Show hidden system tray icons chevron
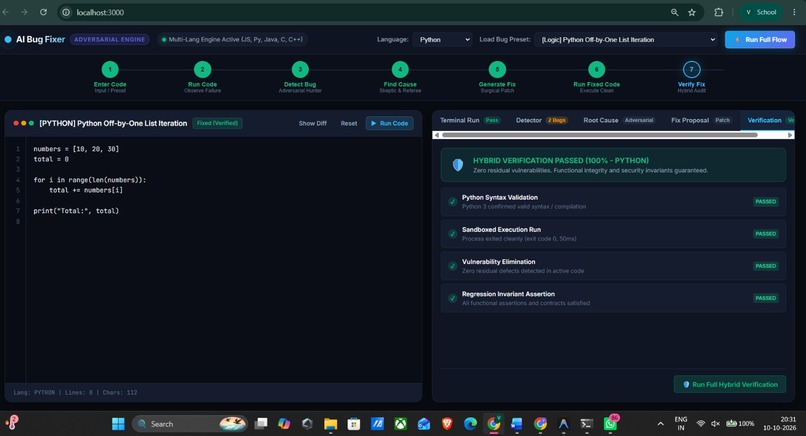Image resolution: width=806 pixels, height=436 pixels. 660,424
